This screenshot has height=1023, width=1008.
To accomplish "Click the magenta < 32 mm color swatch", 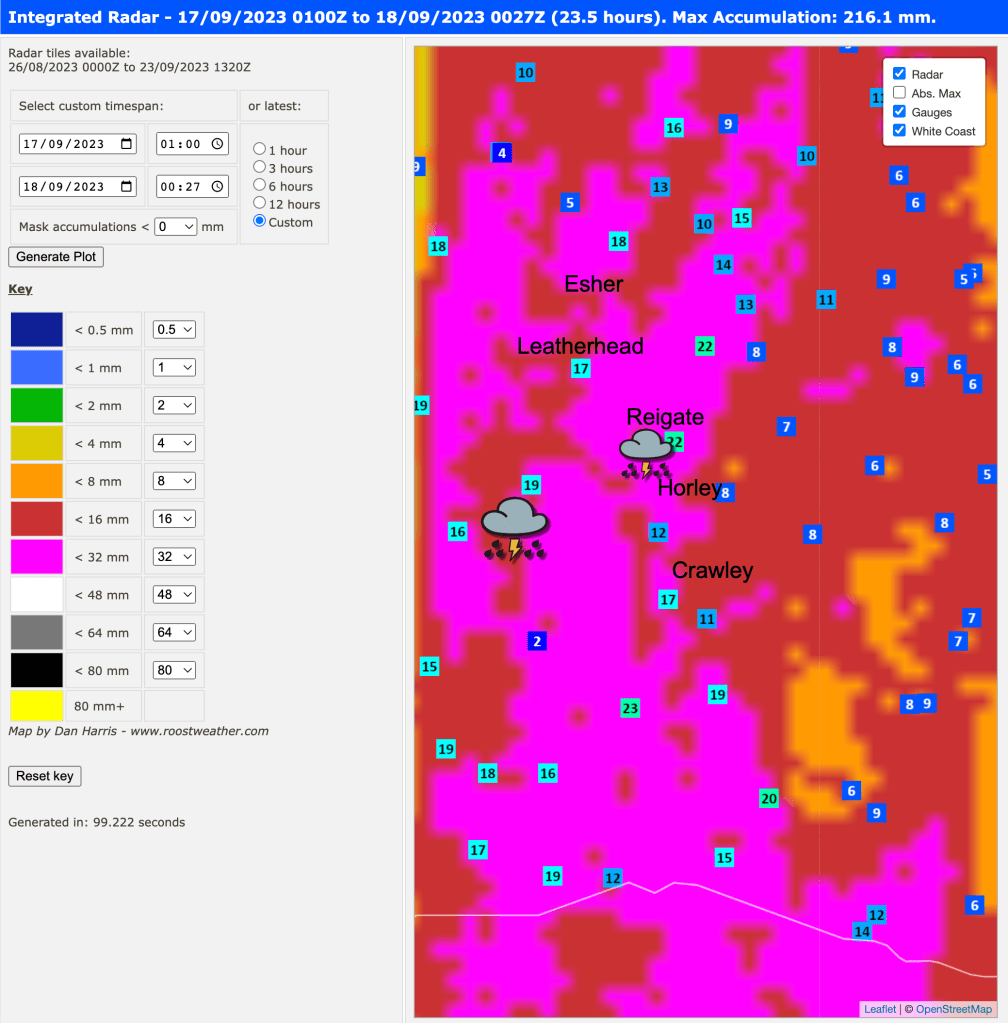I will tap(37, 557).
